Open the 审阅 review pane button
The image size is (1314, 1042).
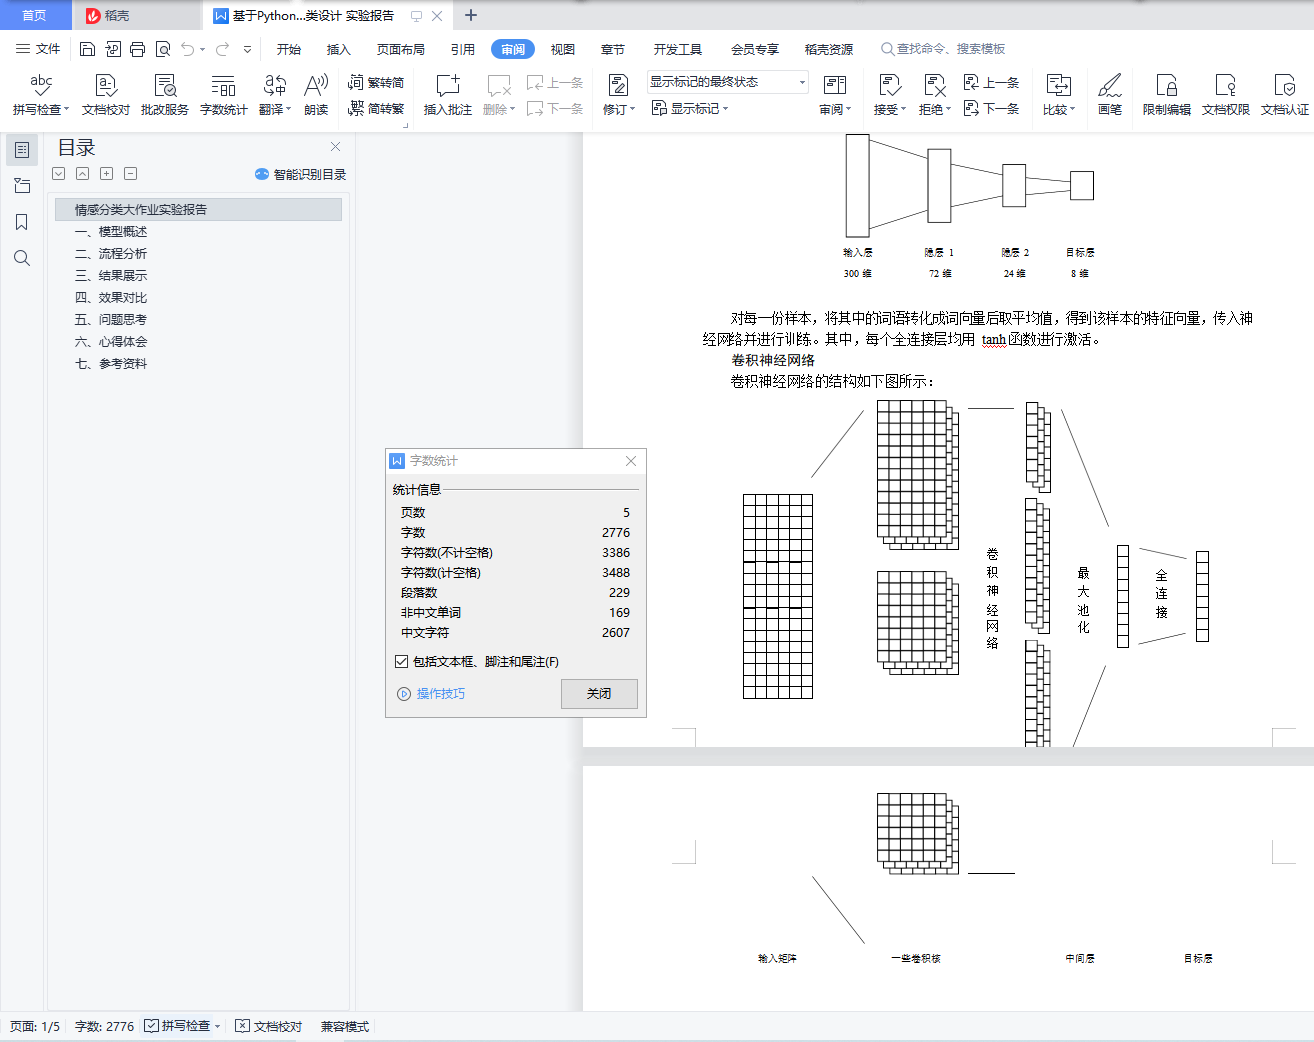click(x=835, y=95)
